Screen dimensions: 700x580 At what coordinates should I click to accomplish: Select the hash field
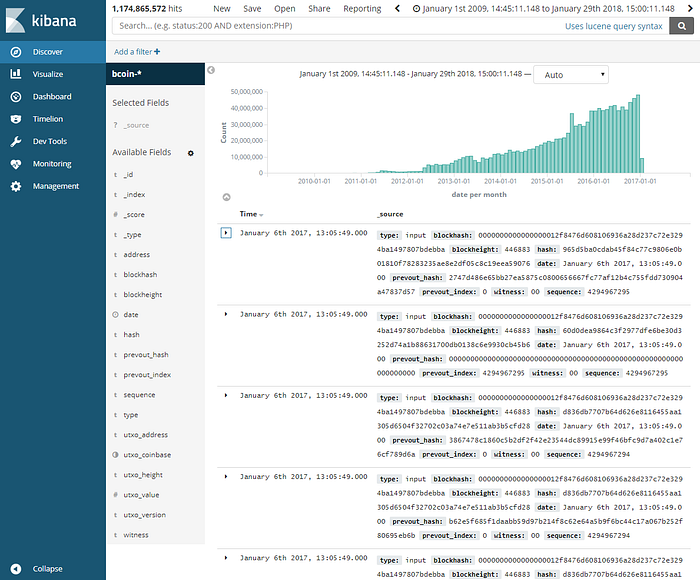(131, 334)
